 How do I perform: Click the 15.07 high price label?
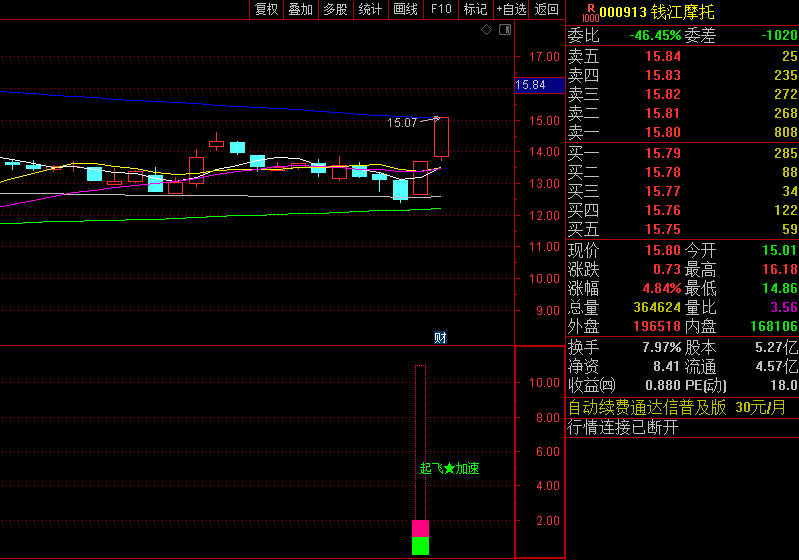point(402,123)
